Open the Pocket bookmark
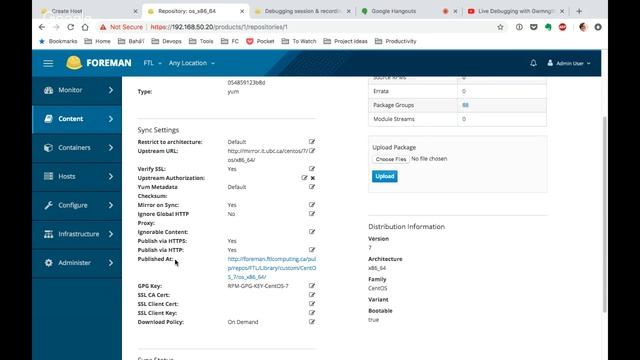Viewport: 640px width, 360px height. pyautogui.click(x=260, y=41)
